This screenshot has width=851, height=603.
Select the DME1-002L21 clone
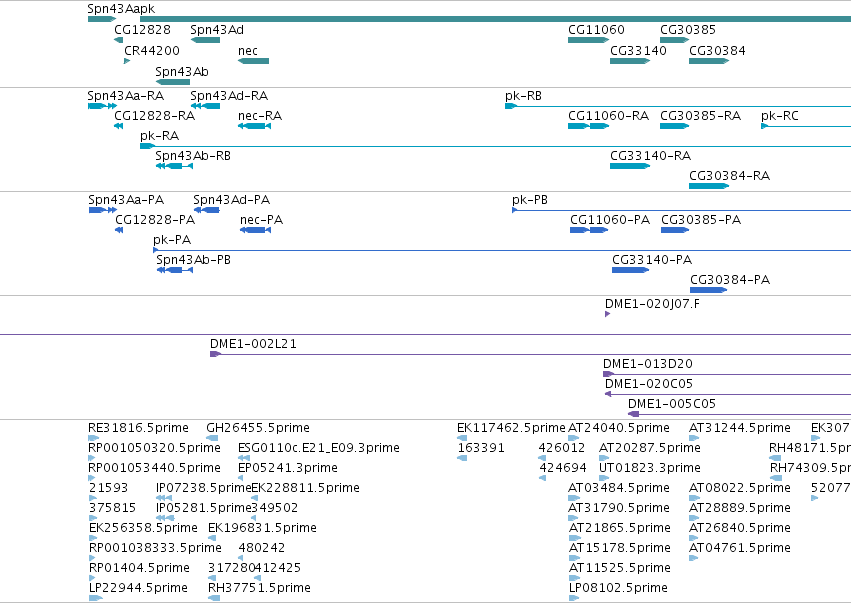(x=530, y=354)
